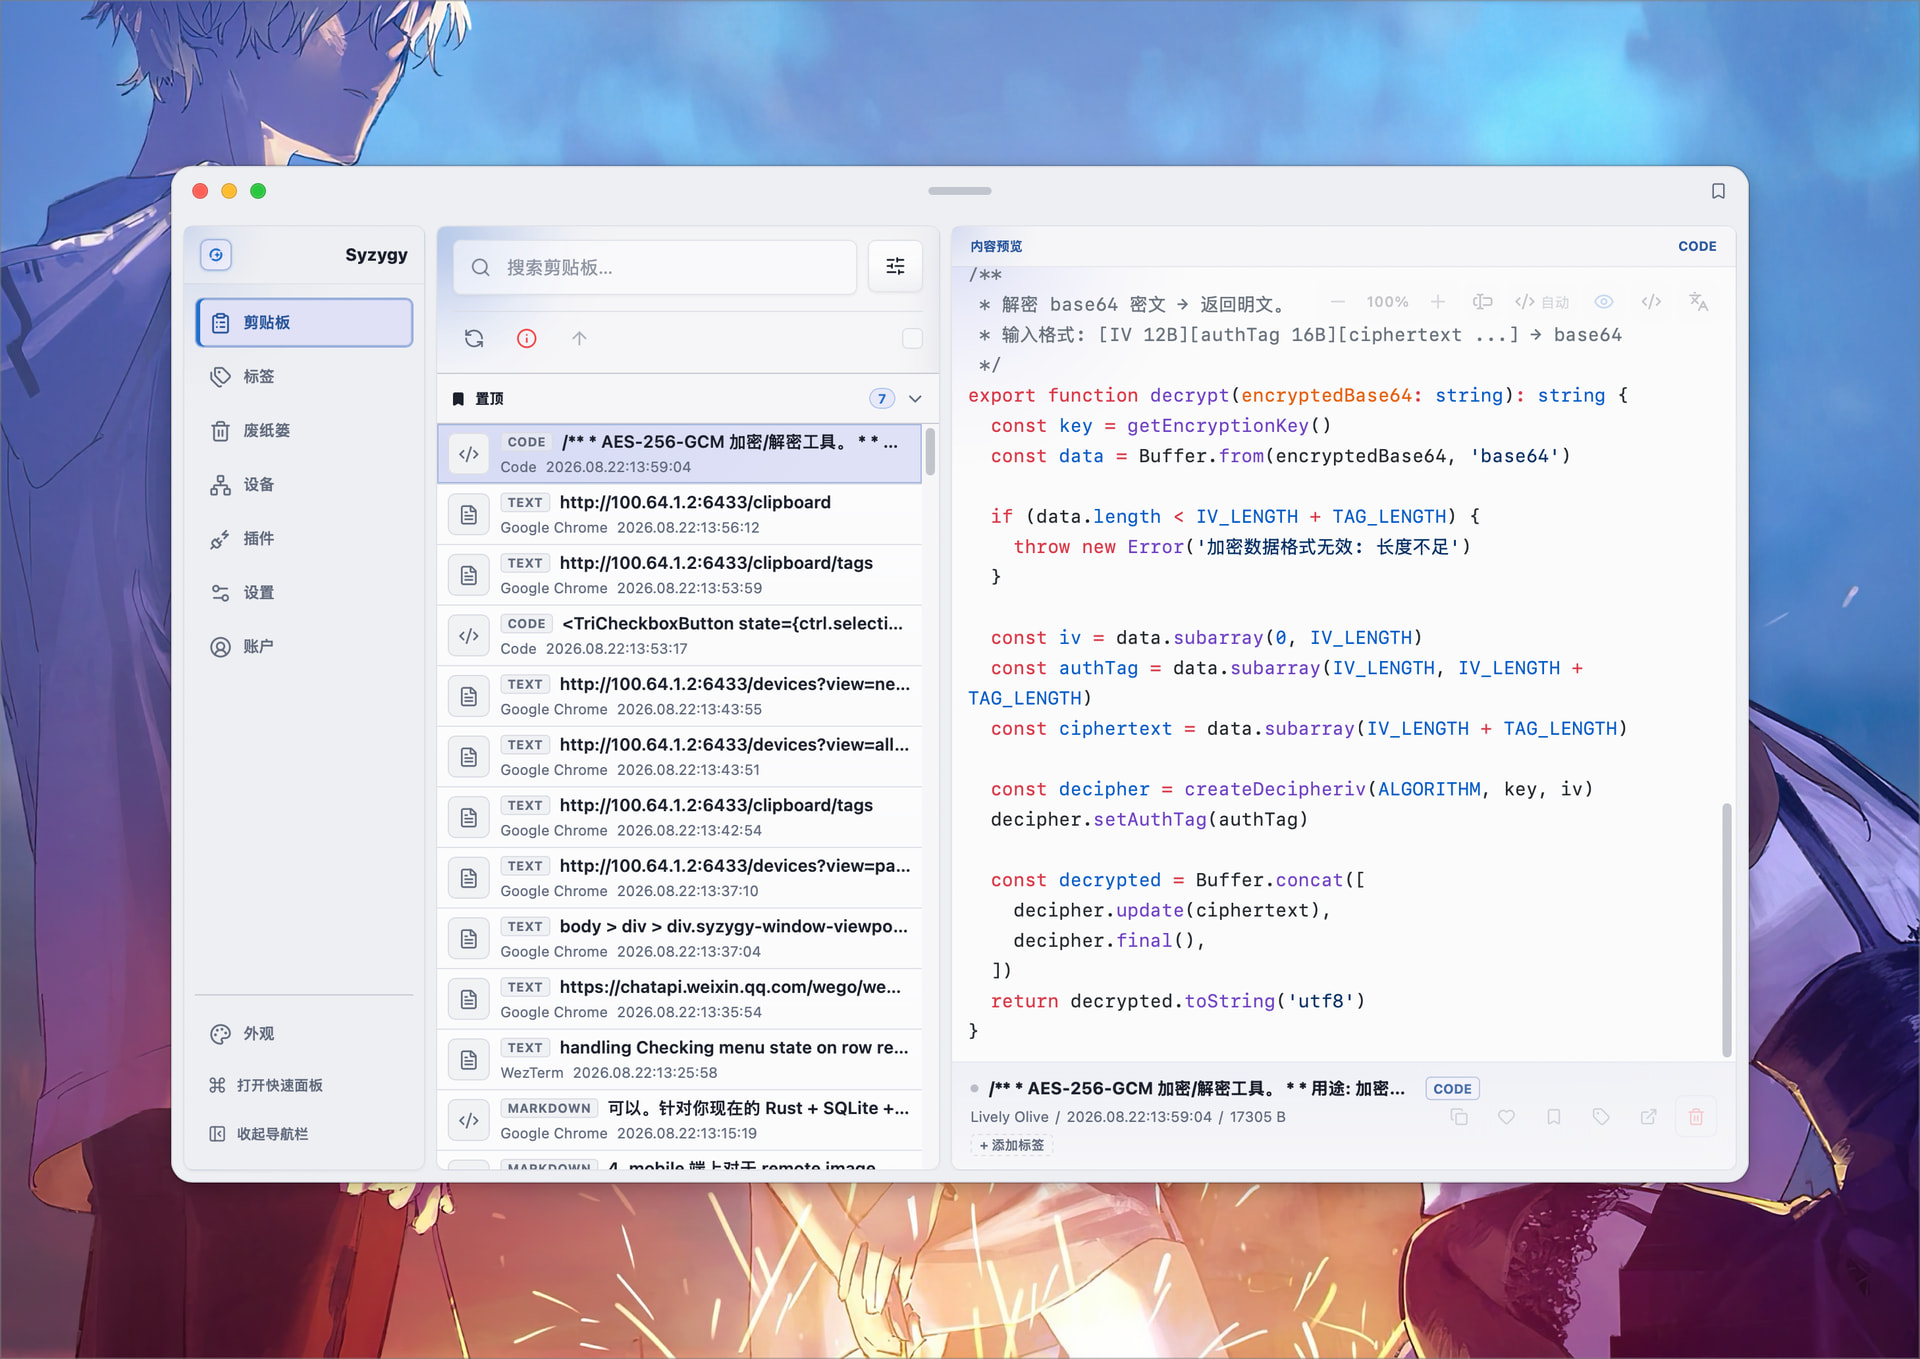Click document icon of 13:56:12 clipboard entry
This screenshot has width=1920, height=1359.
[x=469, y=514]
